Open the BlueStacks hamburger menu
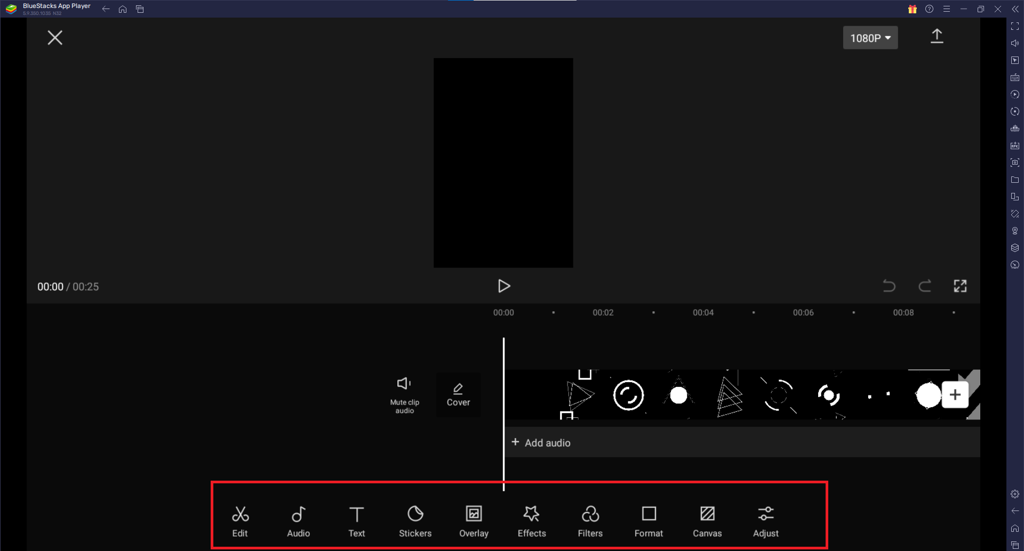The height and width of the screenshot is (551, 1024). point(946,9)
